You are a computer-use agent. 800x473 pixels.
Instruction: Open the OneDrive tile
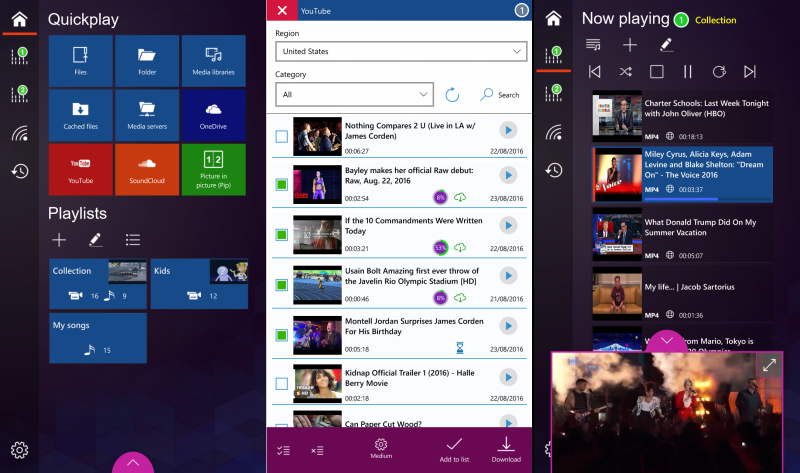point(213,115)
